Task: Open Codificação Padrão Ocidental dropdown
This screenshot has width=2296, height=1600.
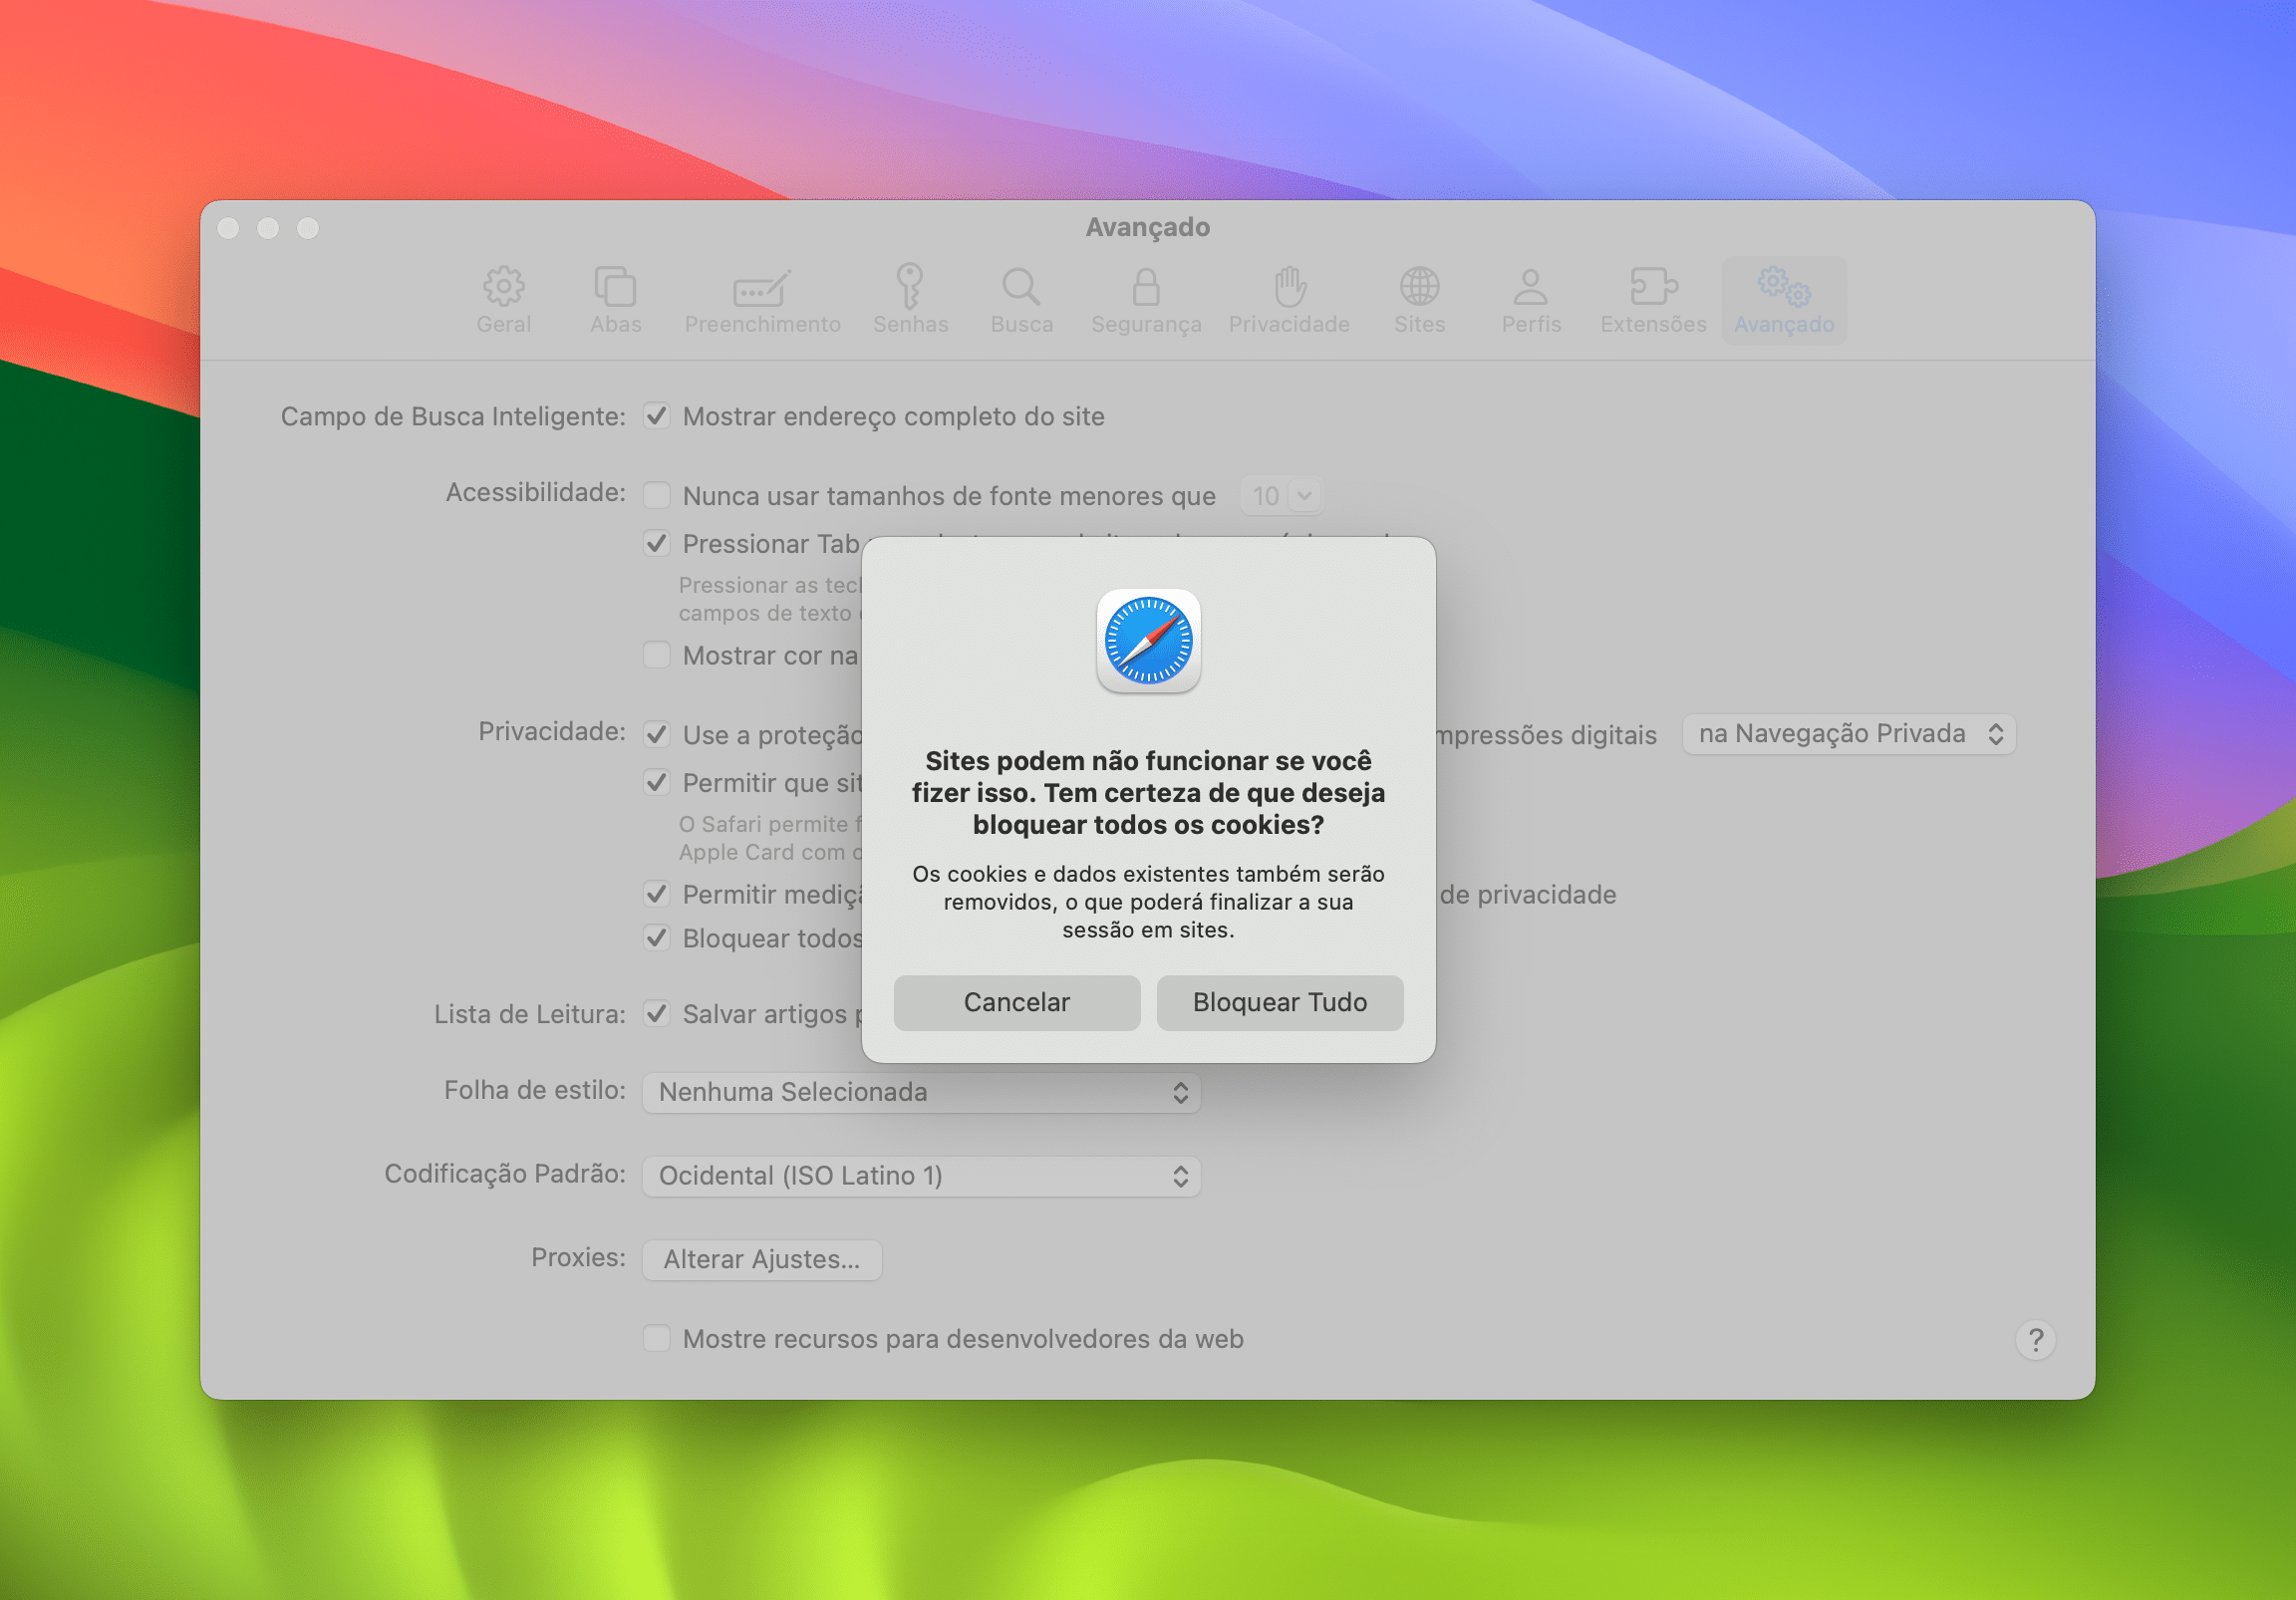Action: pyautogui.click(x=921, y=1176)
